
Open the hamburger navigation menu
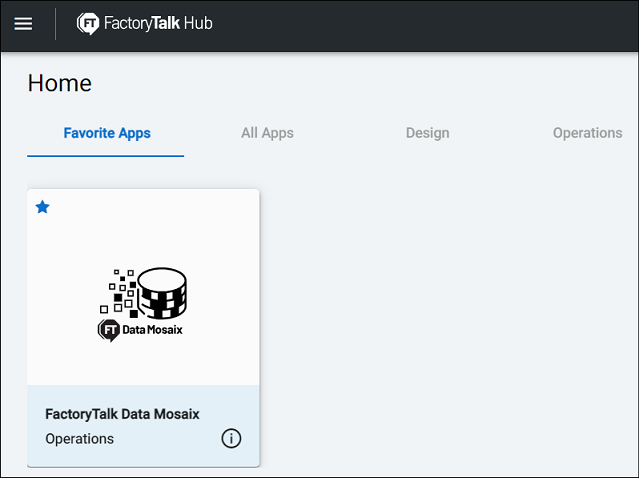click(x=23, y=24)
